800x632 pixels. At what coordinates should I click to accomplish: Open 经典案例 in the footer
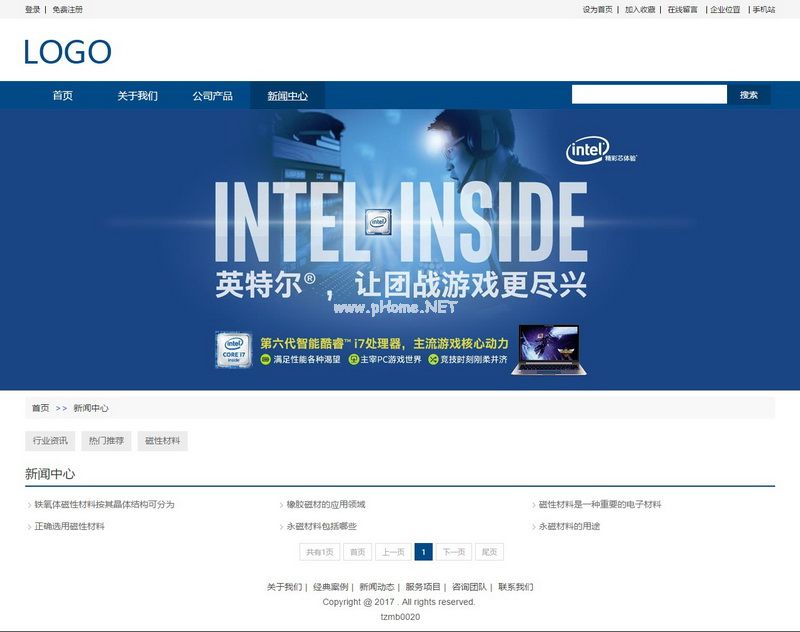(x=330, y=587)
